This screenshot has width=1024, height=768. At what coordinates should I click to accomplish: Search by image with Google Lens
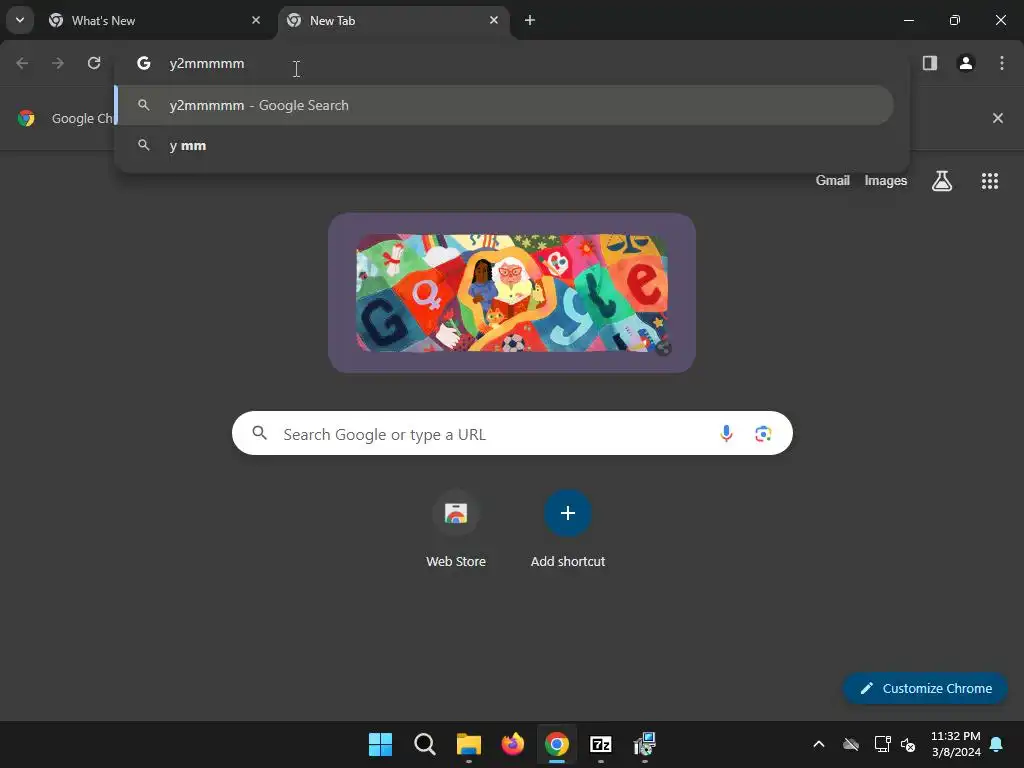(x=763, y=434)
